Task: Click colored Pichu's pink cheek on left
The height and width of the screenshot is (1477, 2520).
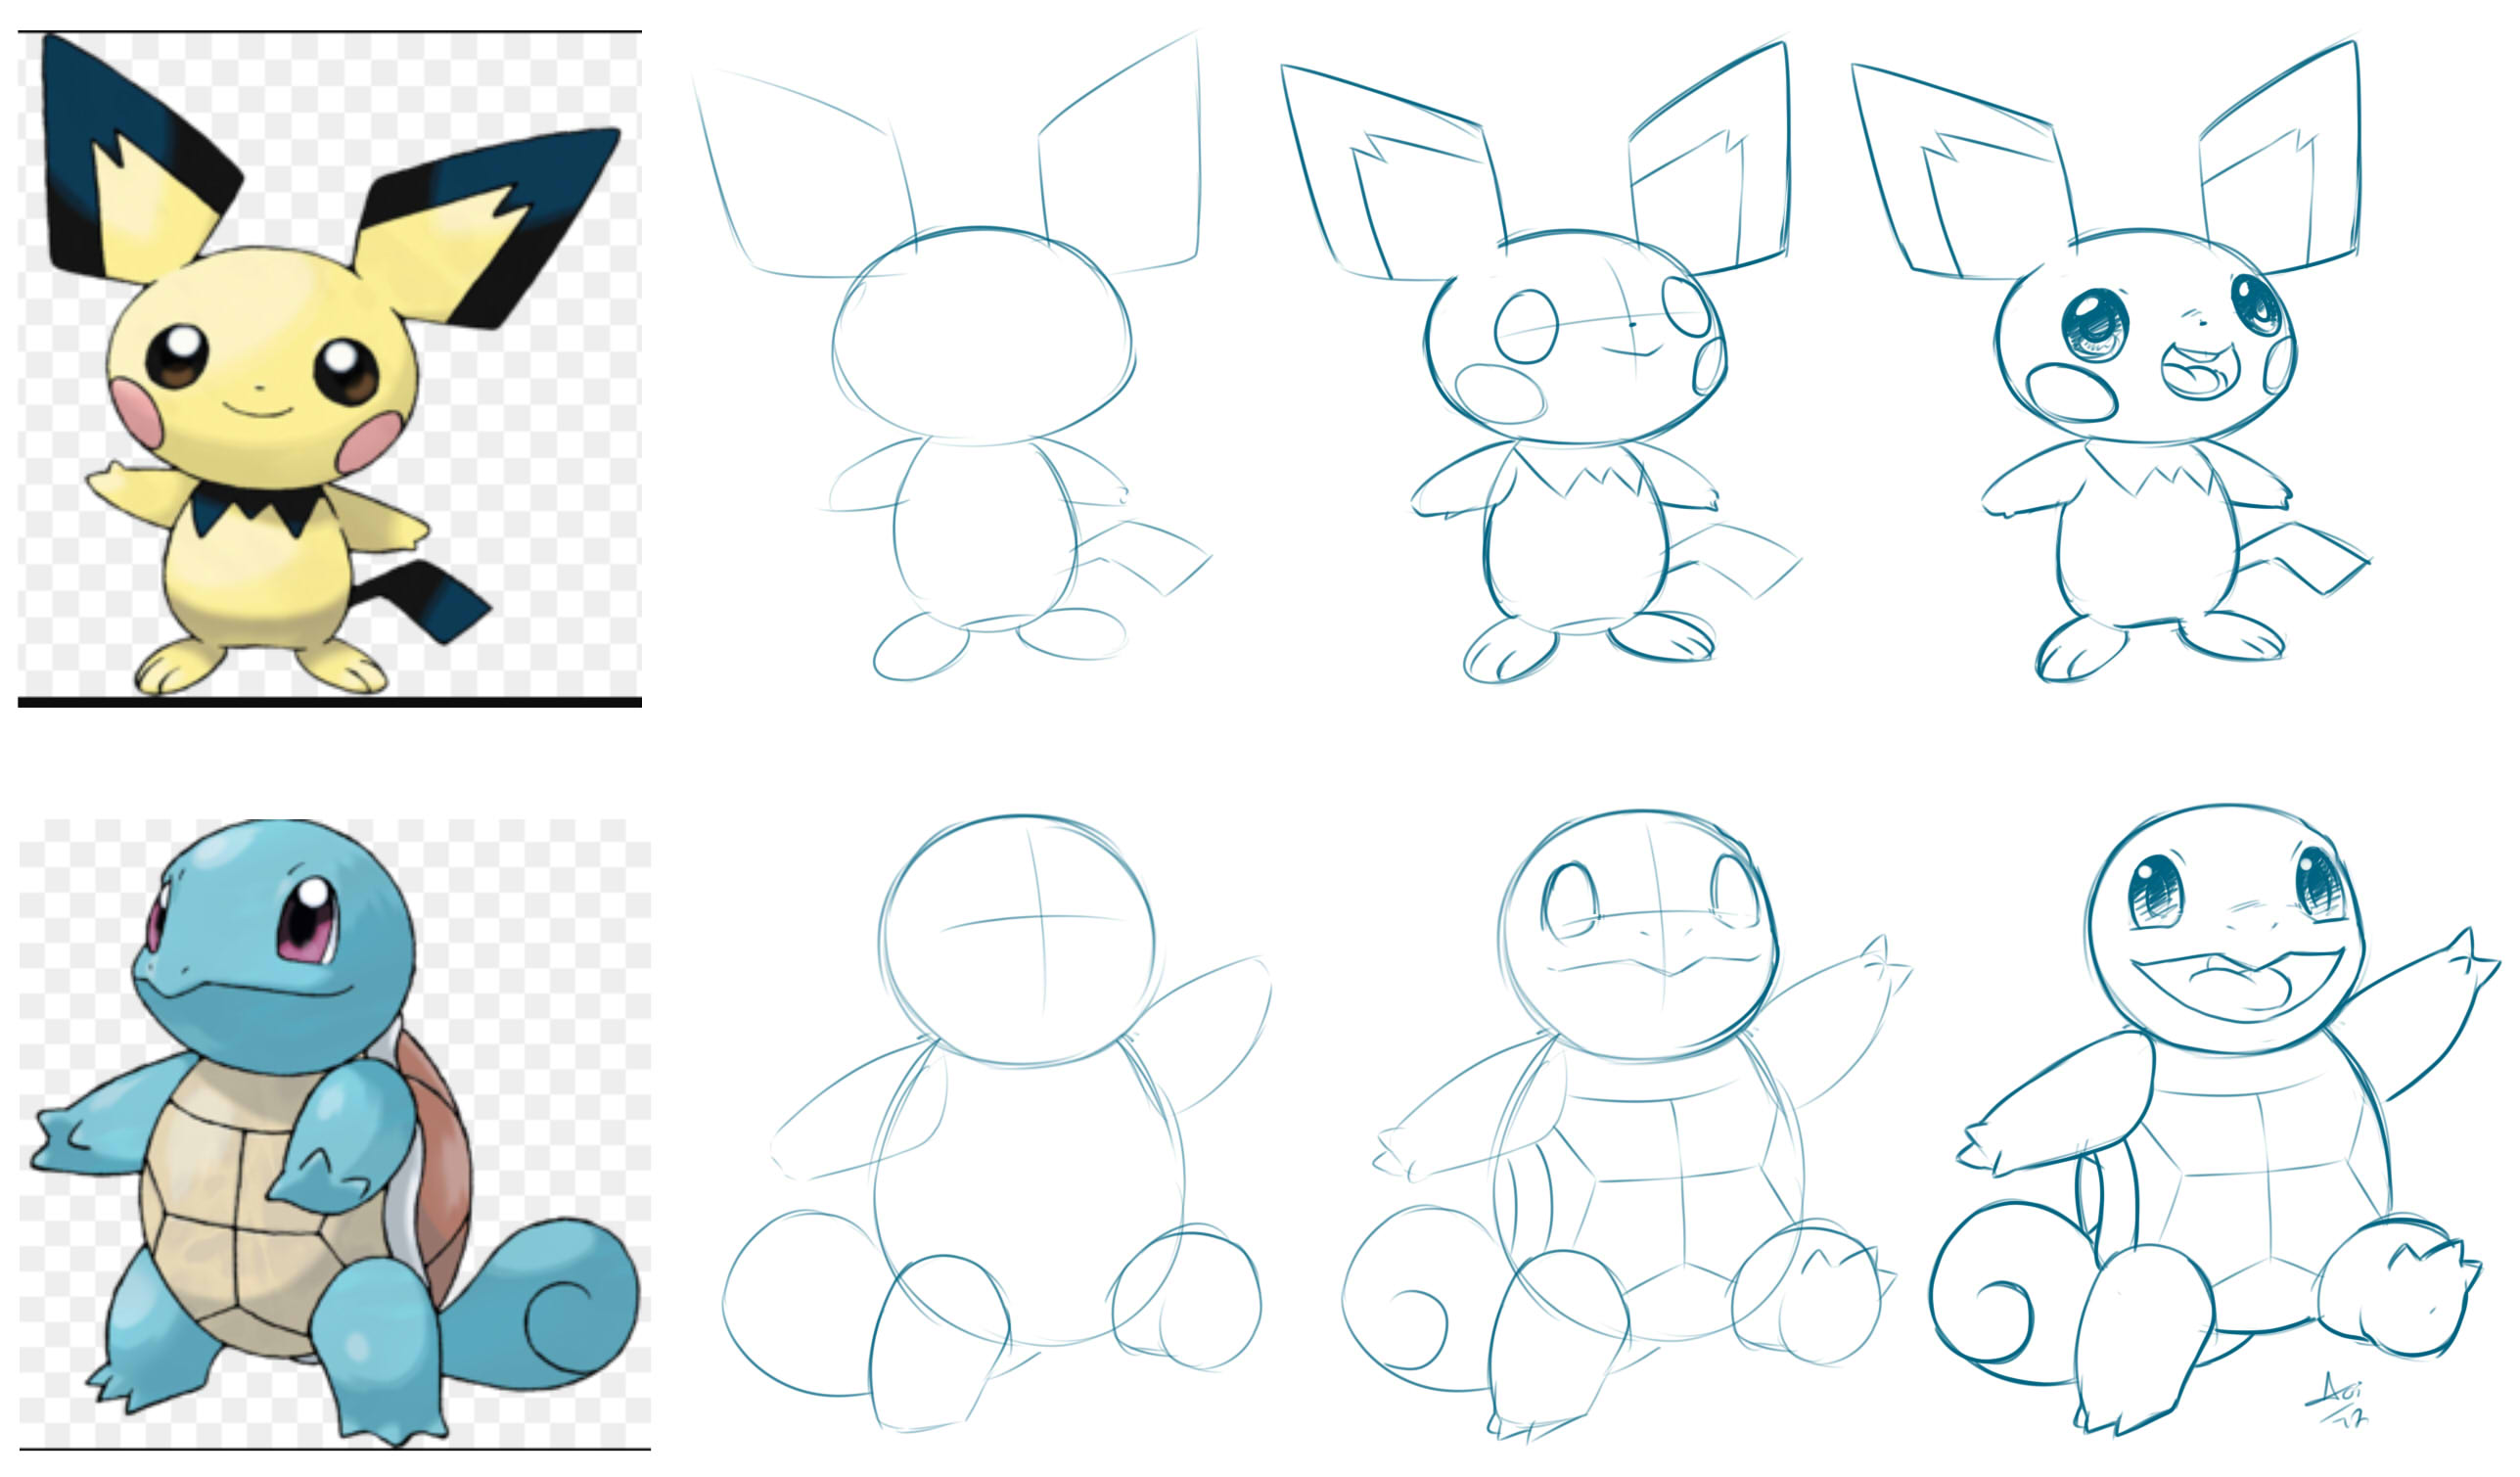Action: [x=137, y=412]
